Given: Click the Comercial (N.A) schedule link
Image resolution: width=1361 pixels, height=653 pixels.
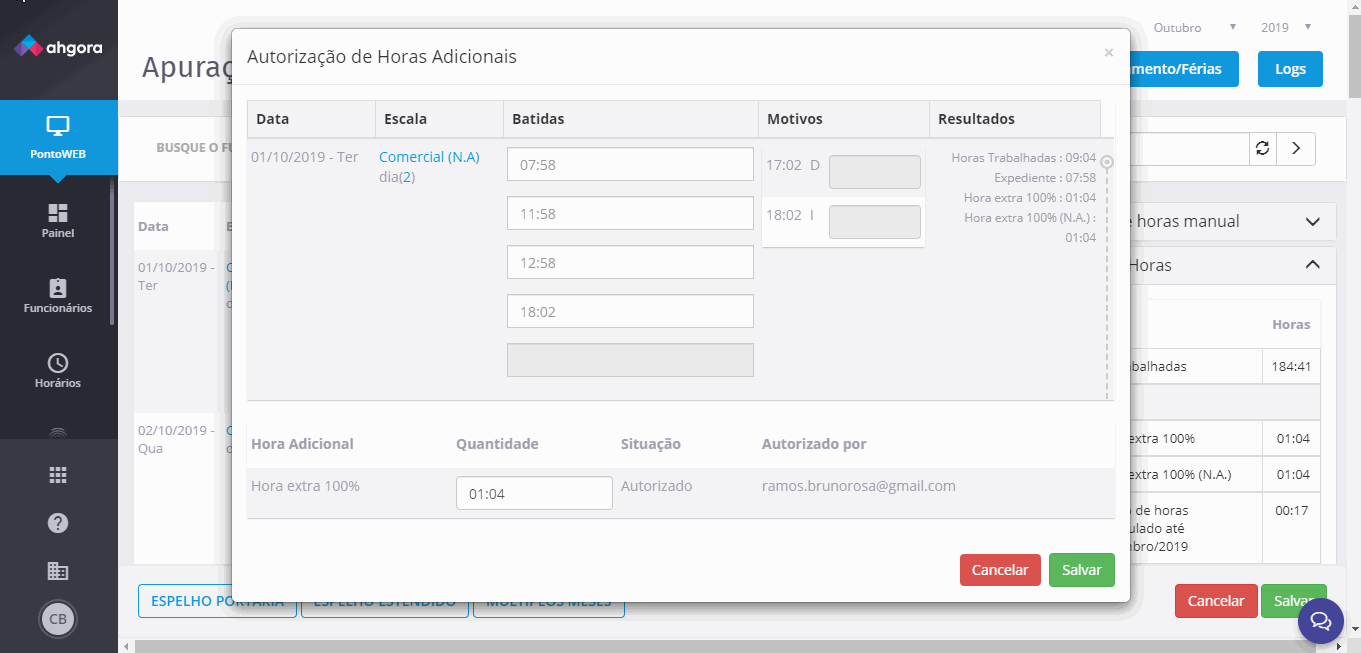Looking at the screenshot, I should click(429, 157).
